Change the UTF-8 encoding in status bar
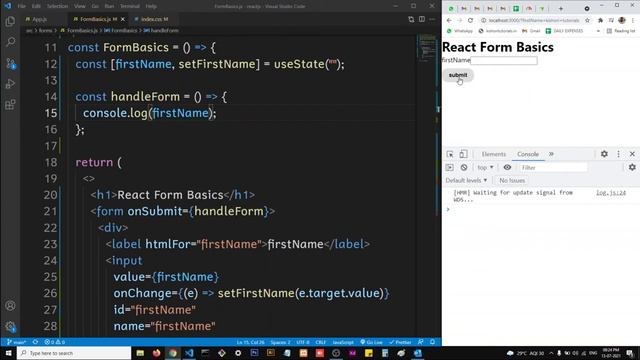The image size is (640, 360). (x=303, y=342)
